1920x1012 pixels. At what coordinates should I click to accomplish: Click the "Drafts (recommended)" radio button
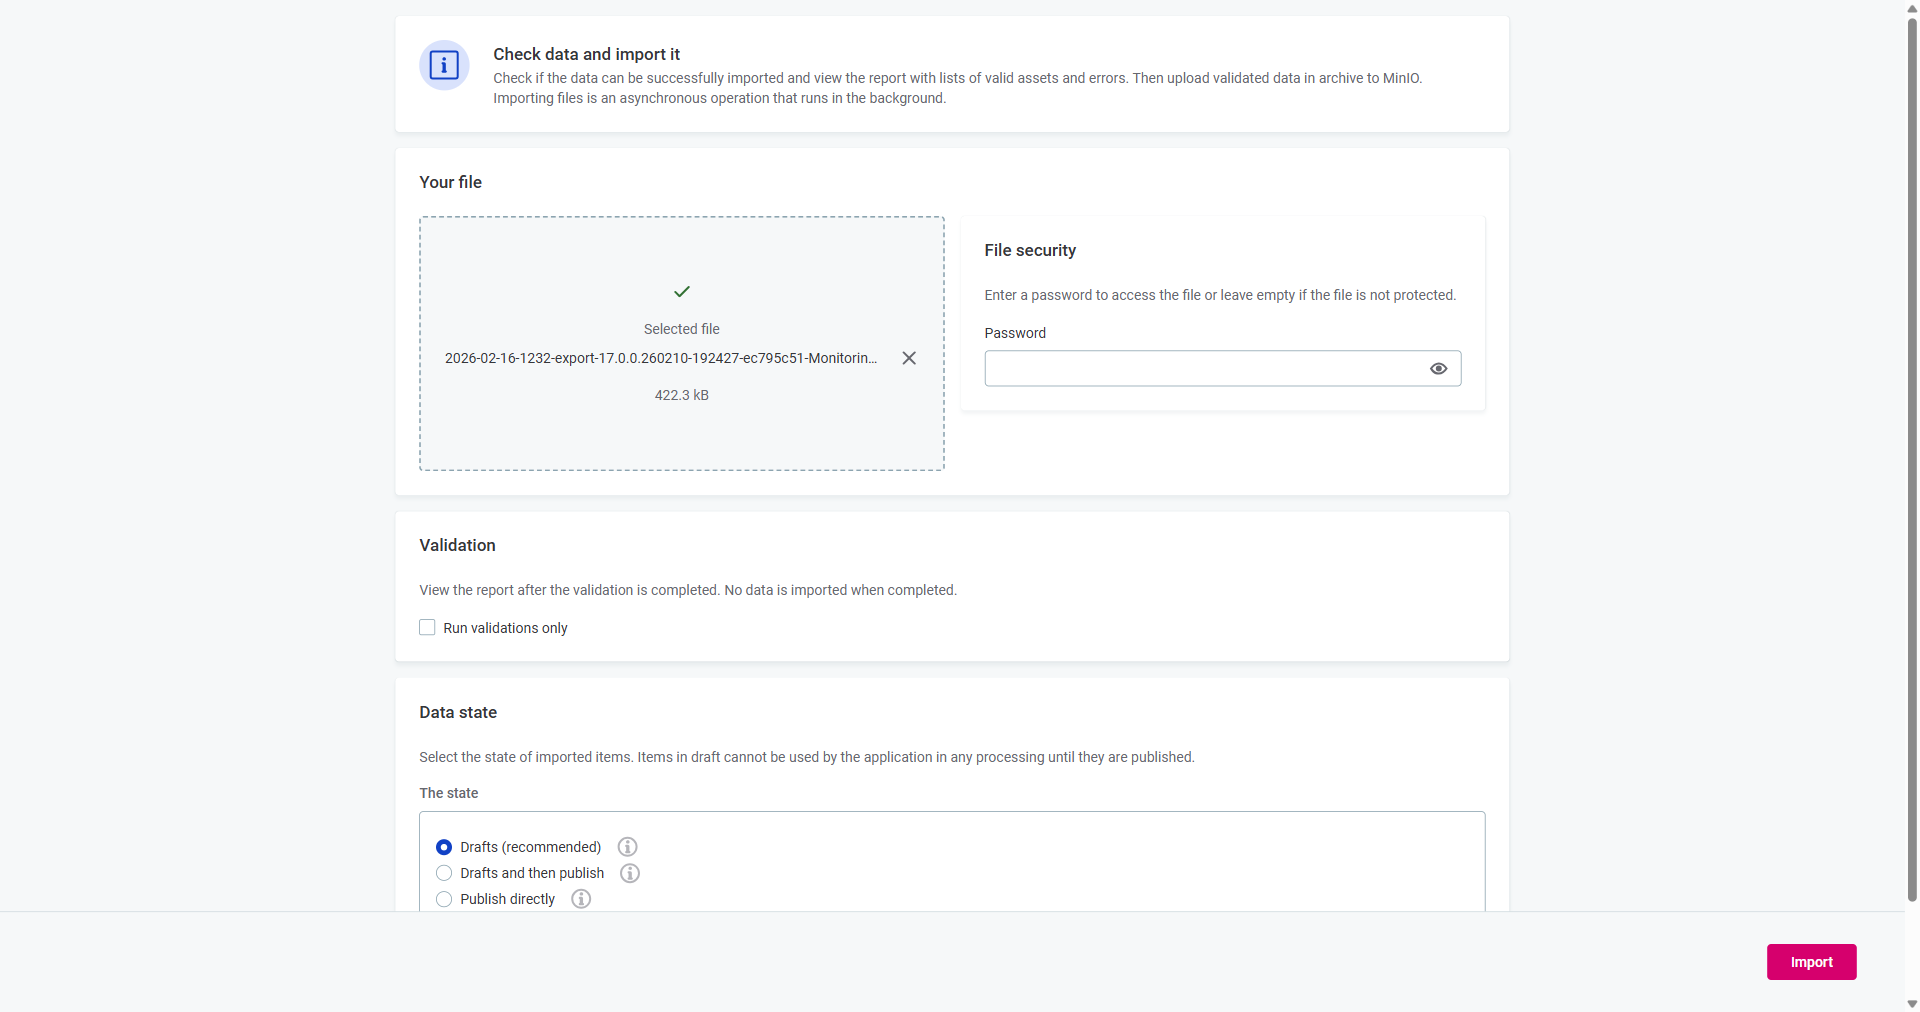[x=443, y=847]
